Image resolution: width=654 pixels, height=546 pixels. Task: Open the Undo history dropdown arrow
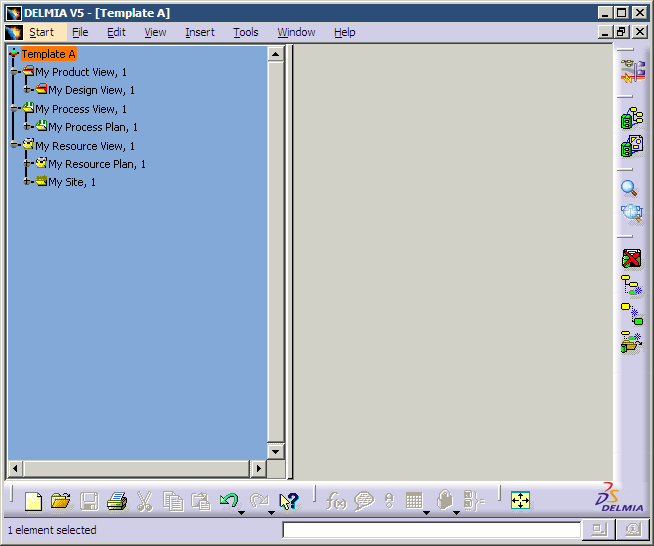[x=242, y=512]
